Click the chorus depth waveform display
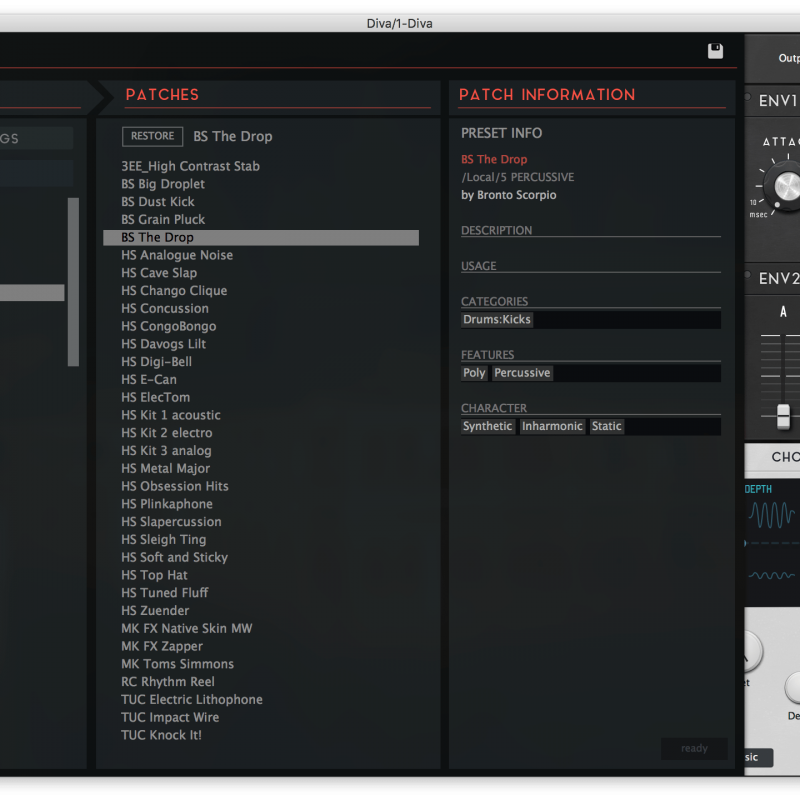 click(773, 515)
